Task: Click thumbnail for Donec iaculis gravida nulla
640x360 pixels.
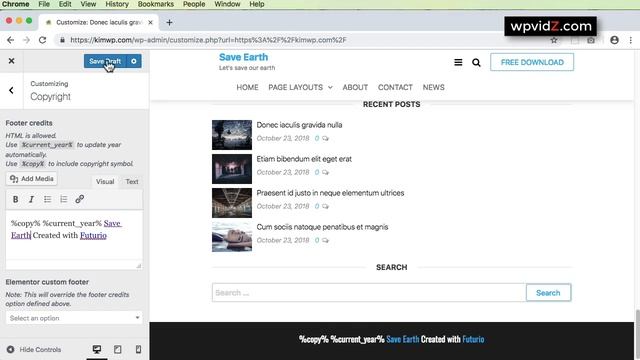Action: point(232,135)
